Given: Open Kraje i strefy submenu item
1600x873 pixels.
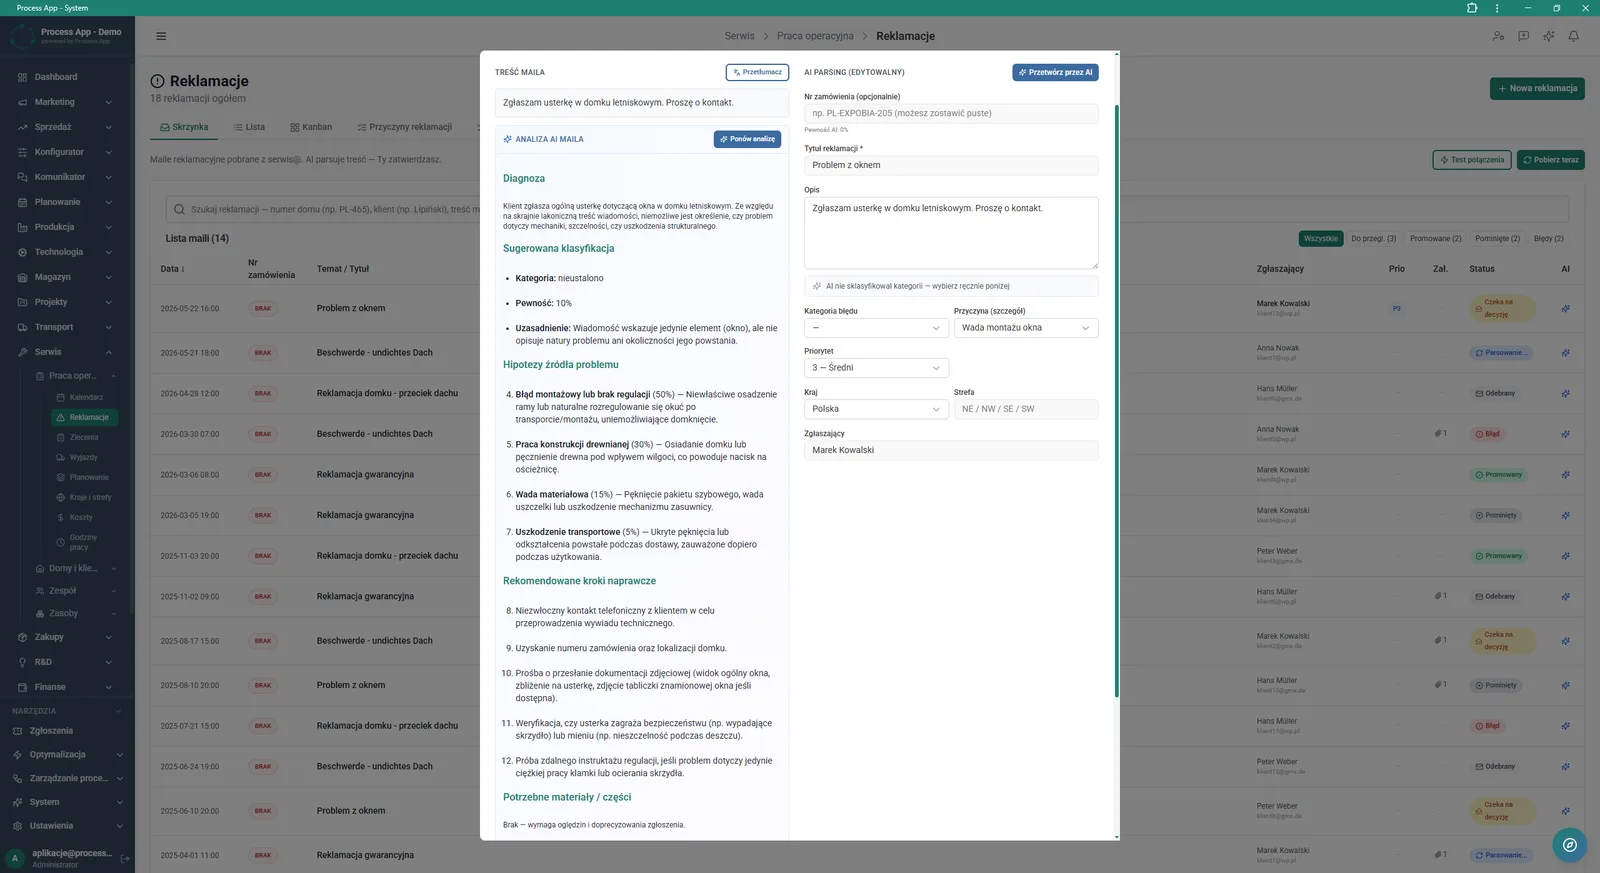Looking at the screenshot, I should point(90,497).
